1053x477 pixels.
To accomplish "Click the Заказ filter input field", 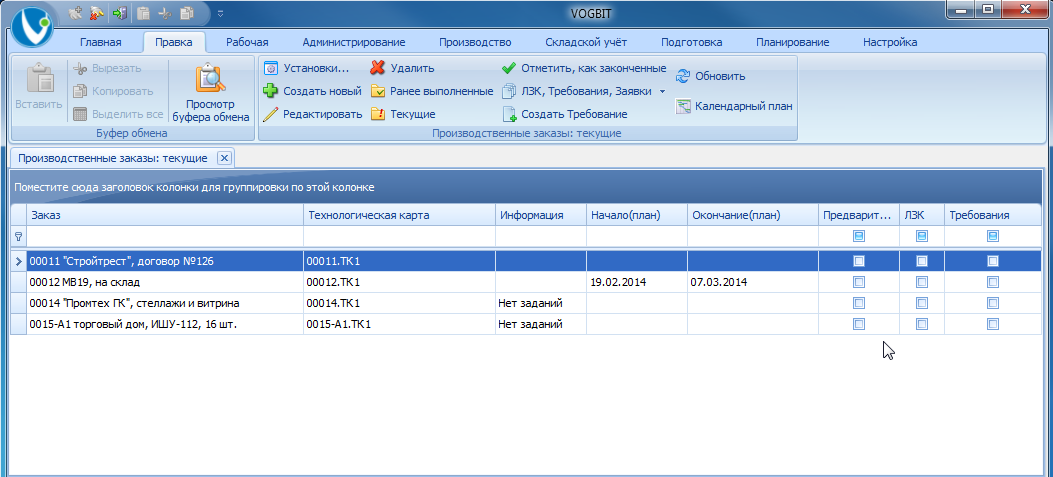I will [x=165, y=236].
